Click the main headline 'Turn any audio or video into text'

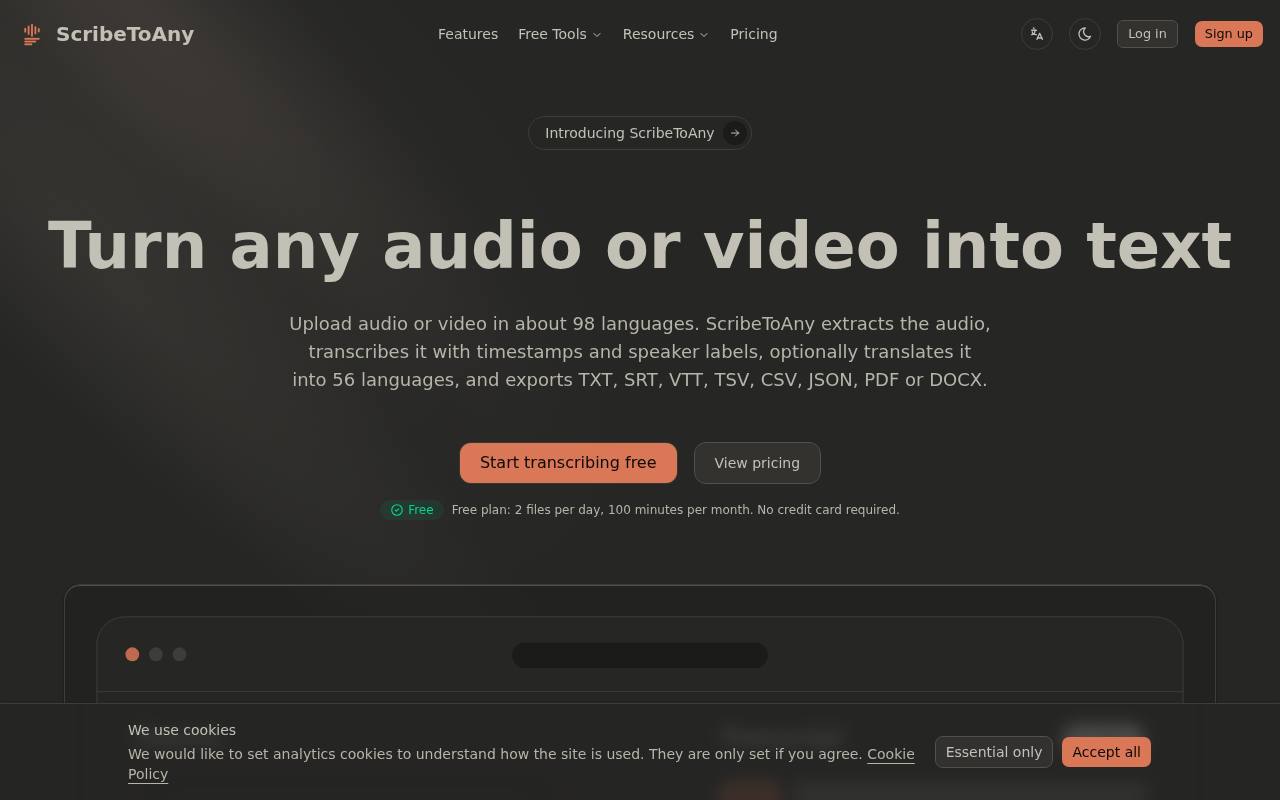[640, 246]
